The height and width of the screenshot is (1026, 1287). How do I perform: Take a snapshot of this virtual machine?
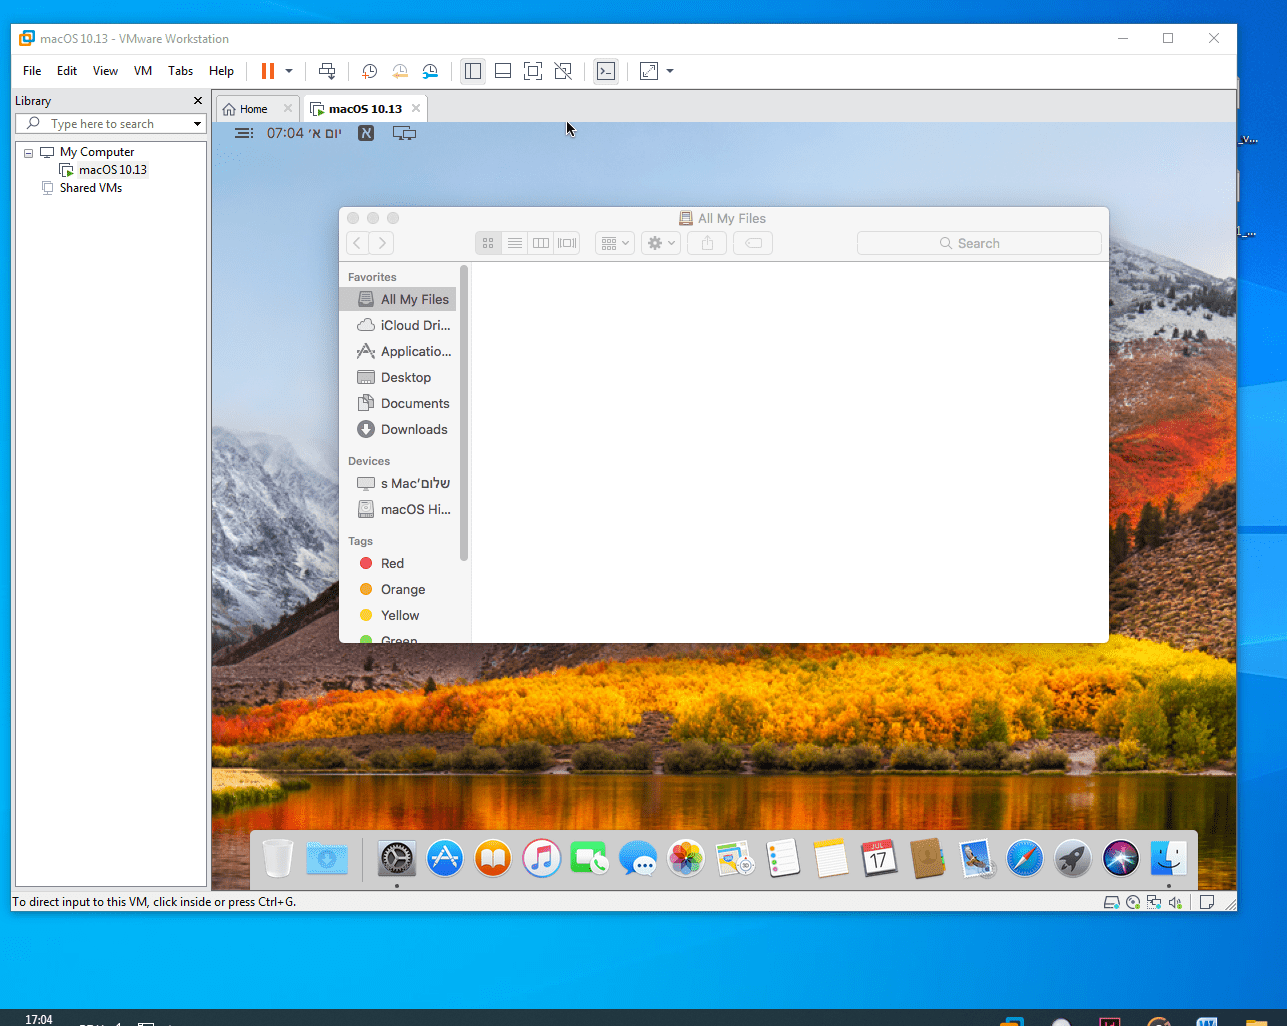tap(369, 71)
